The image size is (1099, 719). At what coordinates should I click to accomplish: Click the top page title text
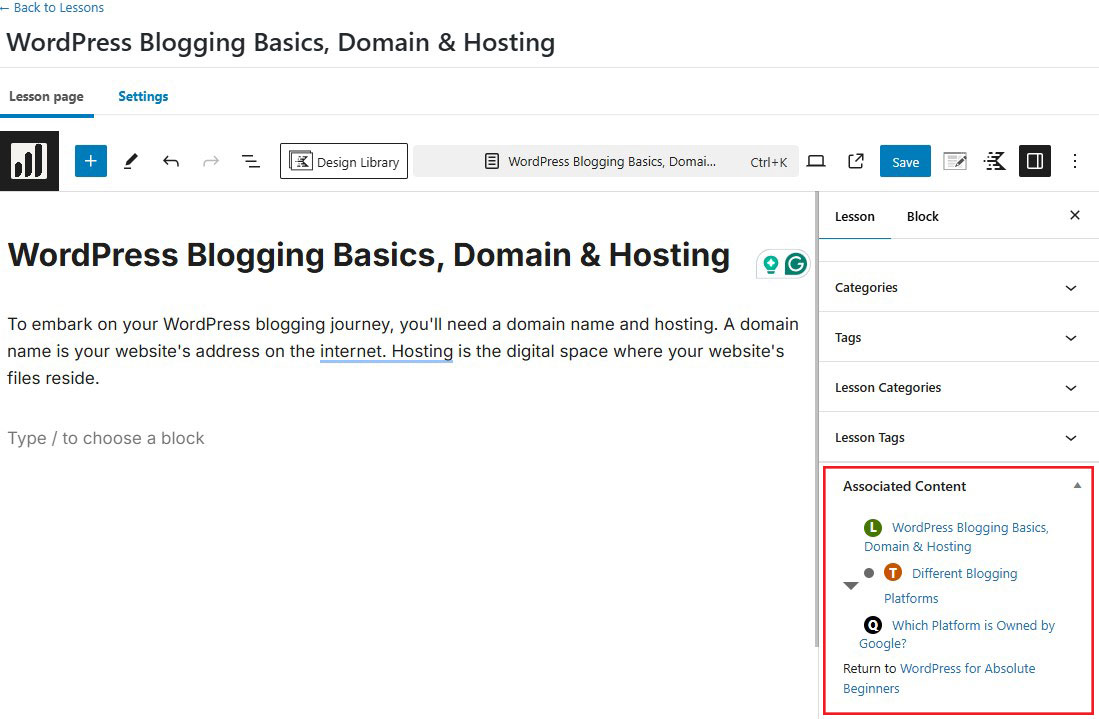point(280,43)
